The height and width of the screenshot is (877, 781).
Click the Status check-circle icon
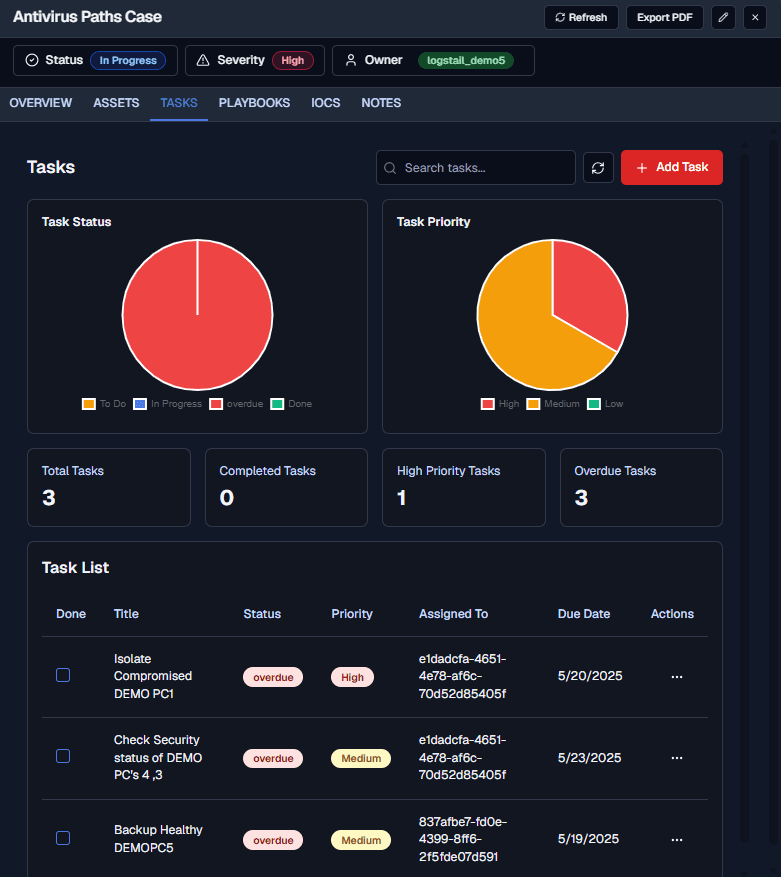(32, 60)
